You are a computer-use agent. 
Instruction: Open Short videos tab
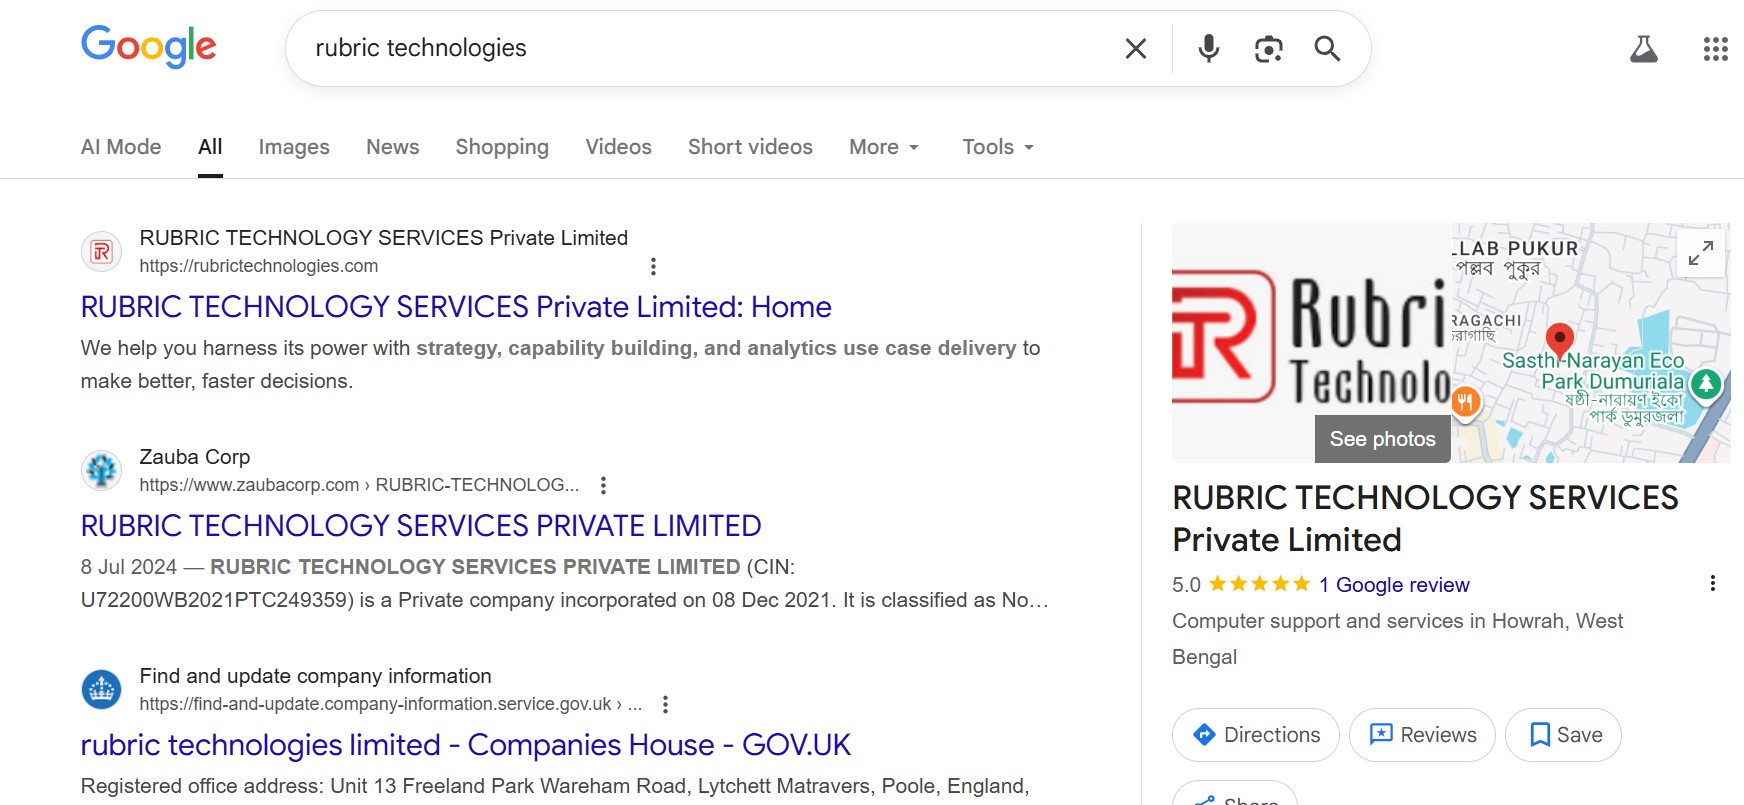pyautogui.click(x=750, y=147)
